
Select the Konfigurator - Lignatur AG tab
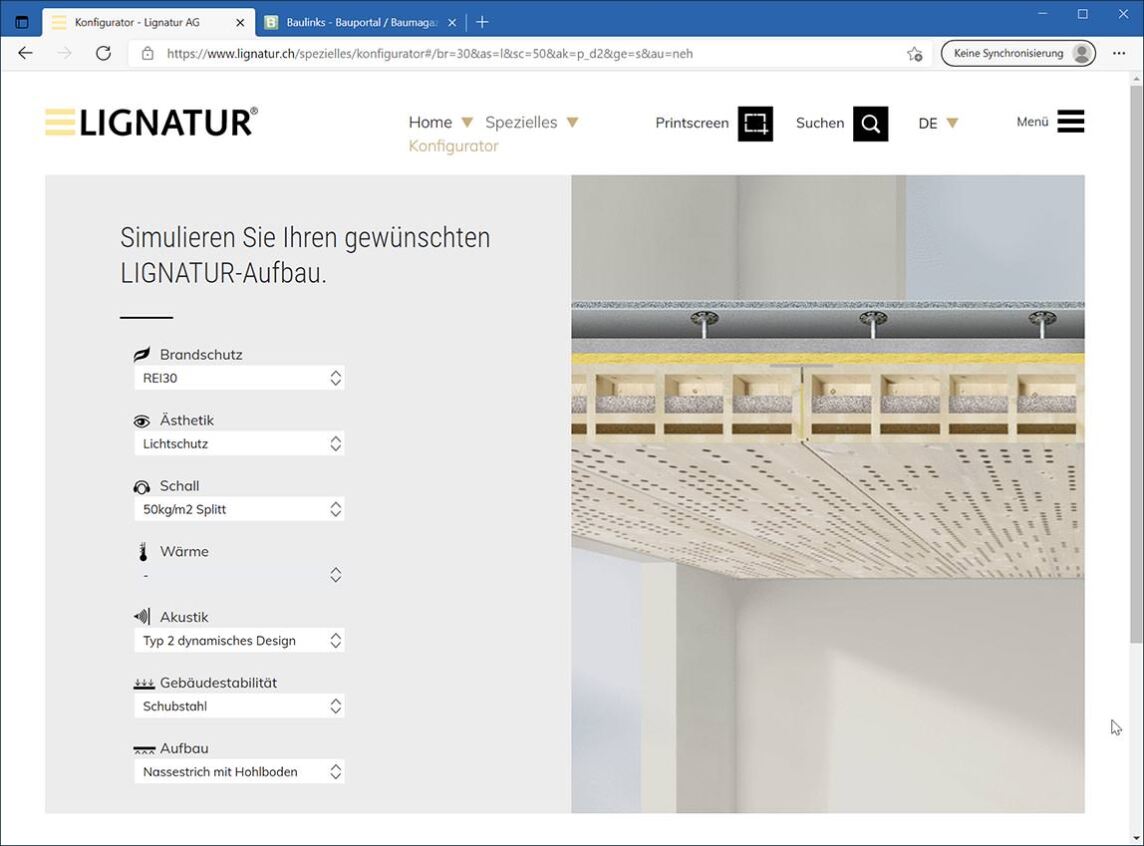pos(149,22)
